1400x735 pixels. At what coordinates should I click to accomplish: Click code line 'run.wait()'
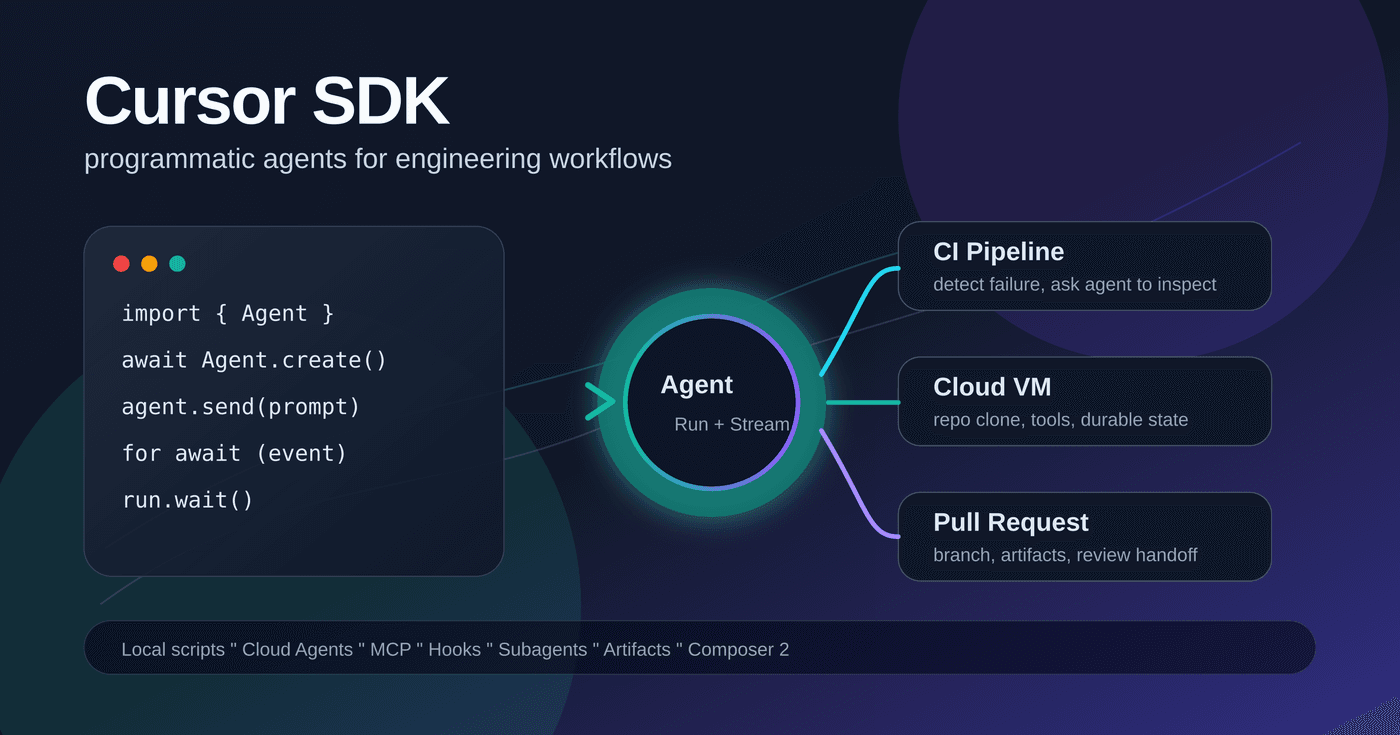(188, 500)
